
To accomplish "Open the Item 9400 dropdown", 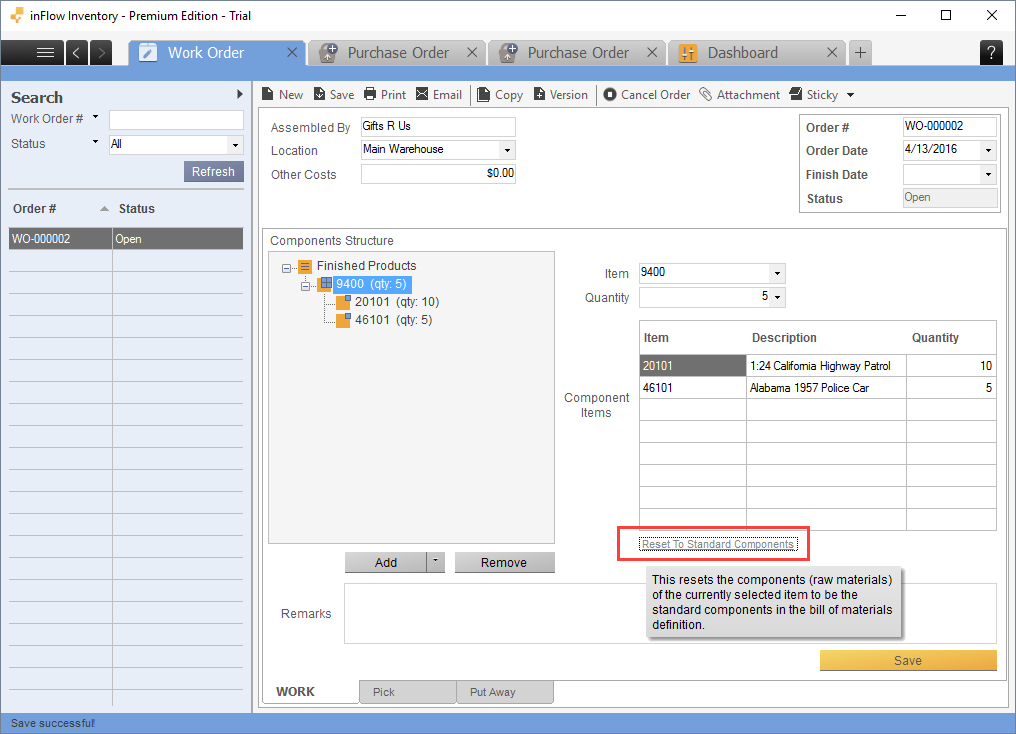I will click(778, 273).
